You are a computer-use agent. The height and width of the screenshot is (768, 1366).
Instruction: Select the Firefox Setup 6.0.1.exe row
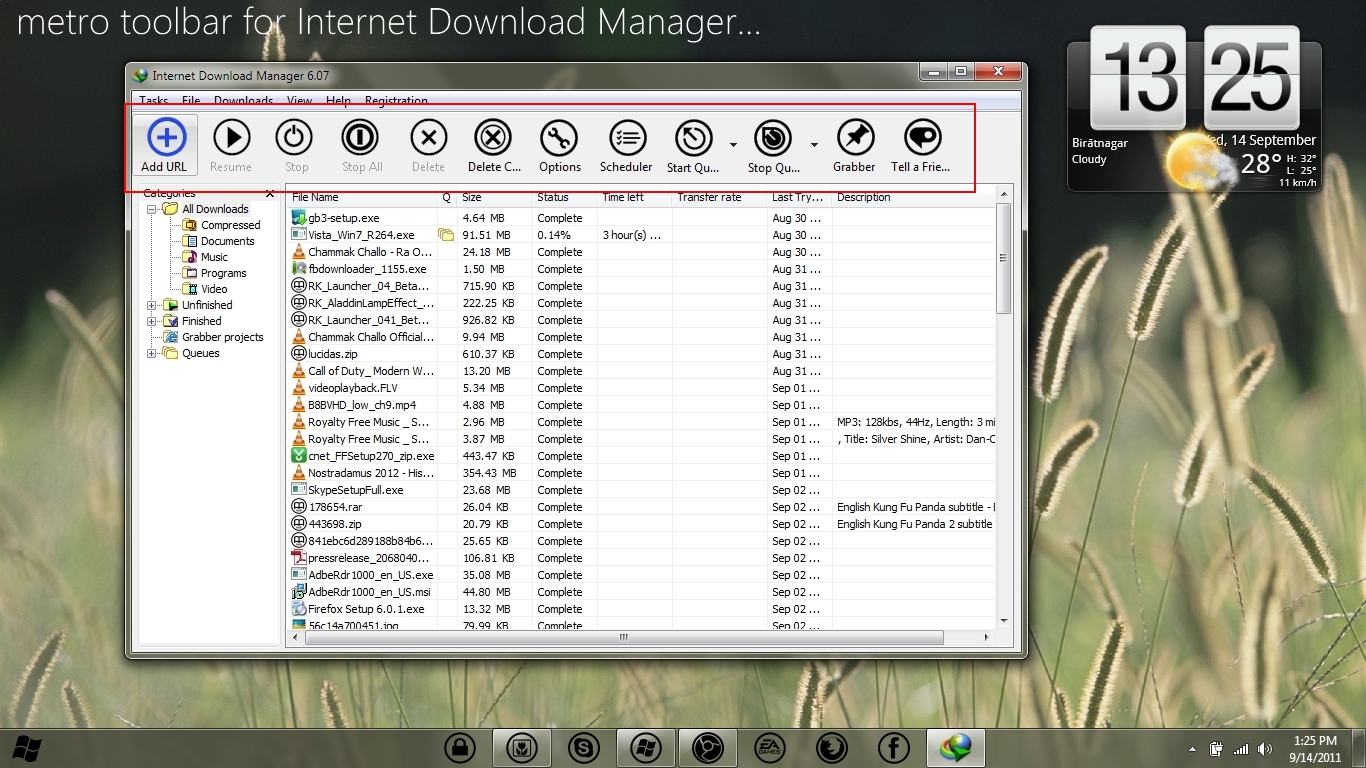[x=640, y=609]
